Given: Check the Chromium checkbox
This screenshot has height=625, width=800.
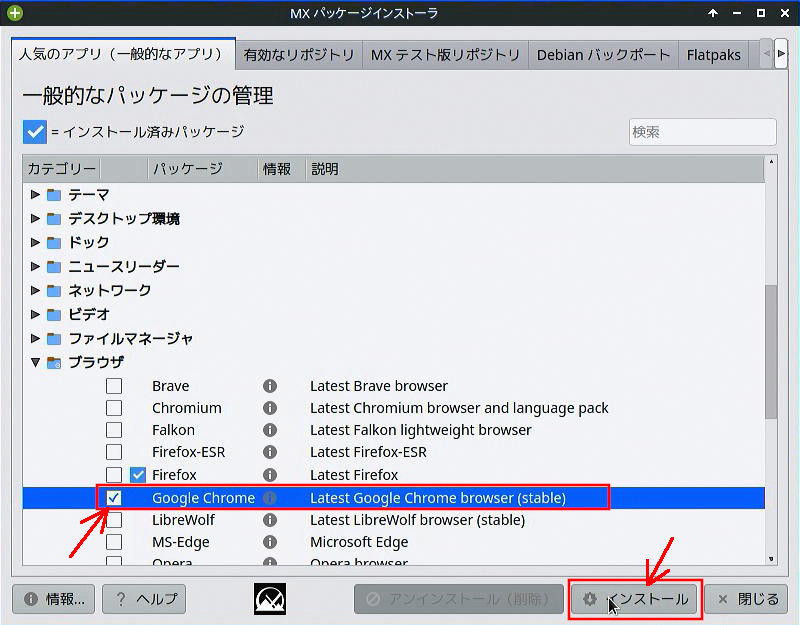Looking at the screenshot, I should point(114,408).
